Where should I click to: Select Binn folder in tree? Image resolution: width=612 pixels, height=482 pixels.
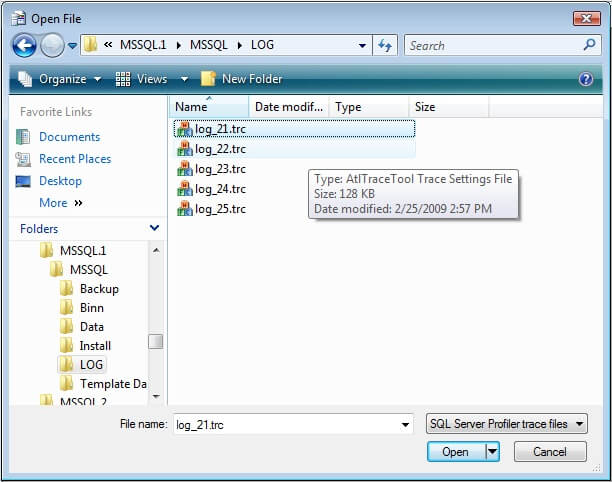82,308
